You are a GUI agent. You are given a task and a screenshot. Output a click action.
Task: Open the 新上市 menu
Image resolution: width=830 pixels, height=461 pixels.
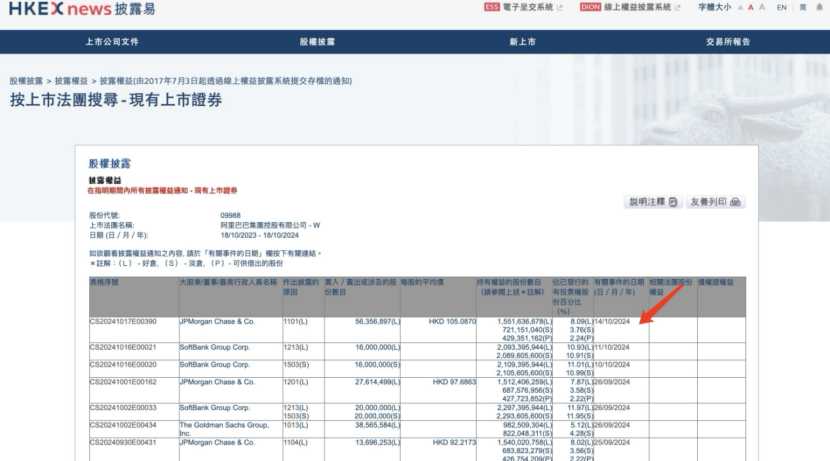[522, 42]
